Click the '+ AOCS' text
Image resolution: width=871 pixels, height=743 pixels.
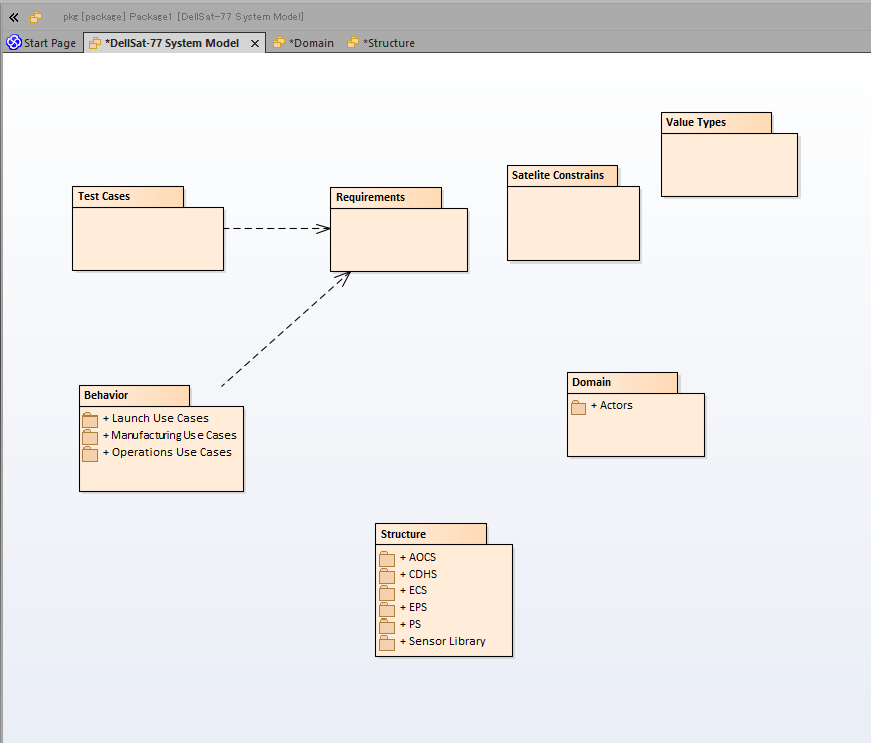pos(418,557)
